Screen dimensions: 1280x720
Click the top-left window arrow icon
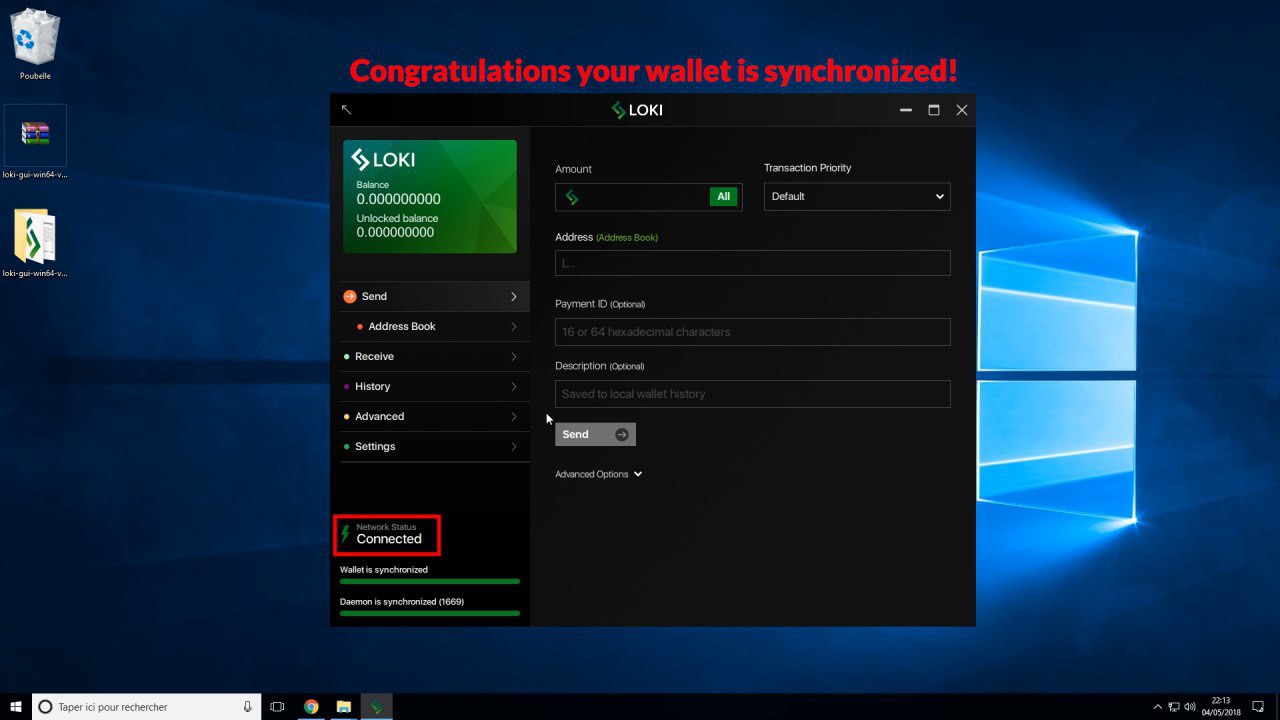(x=346, y=110)
